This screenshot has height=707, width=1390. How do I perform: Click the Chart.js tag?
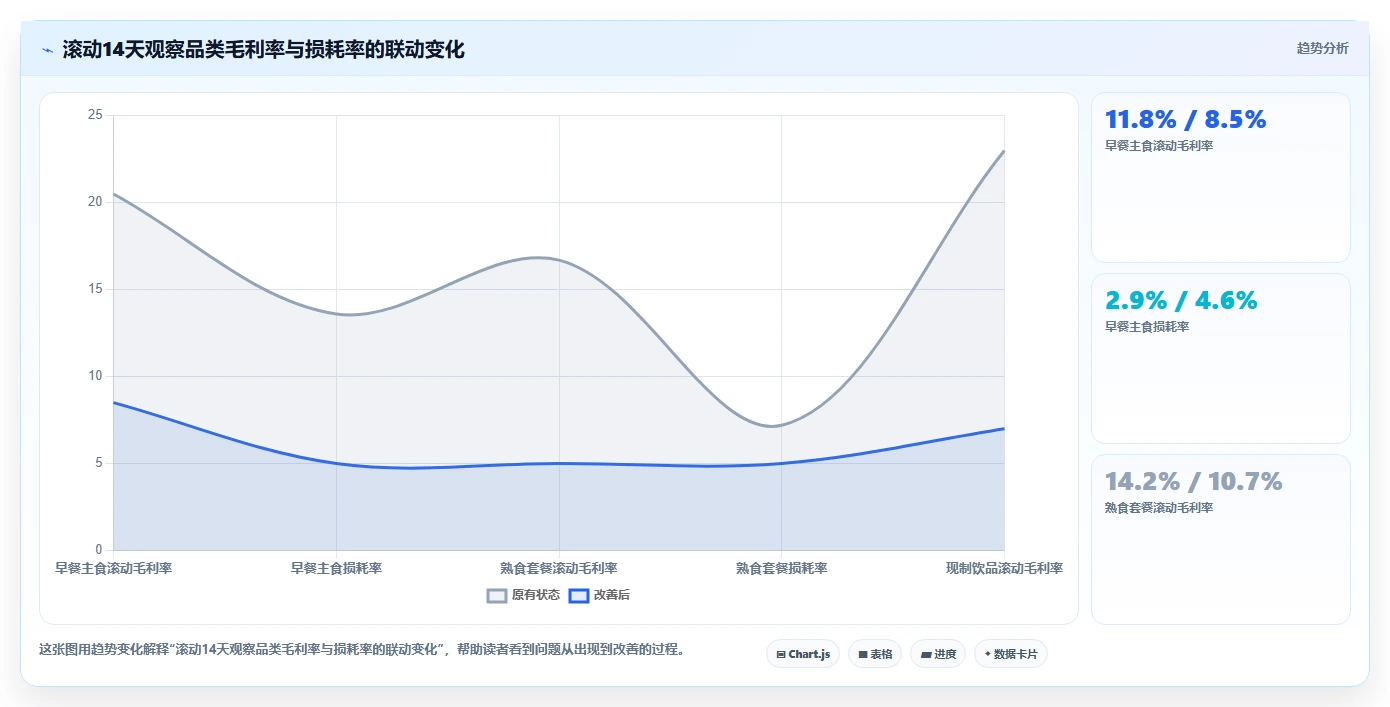point(803,654)
